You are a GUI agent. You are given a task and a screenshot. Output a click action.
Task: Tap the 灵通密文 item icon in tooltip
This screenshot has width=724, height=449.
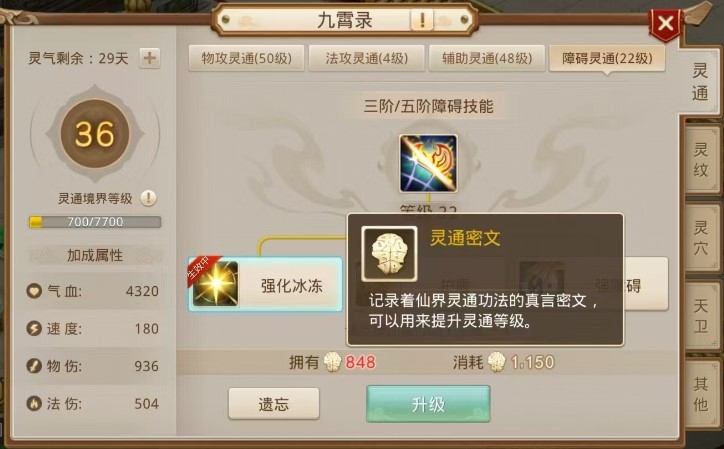tap(389, 254)
